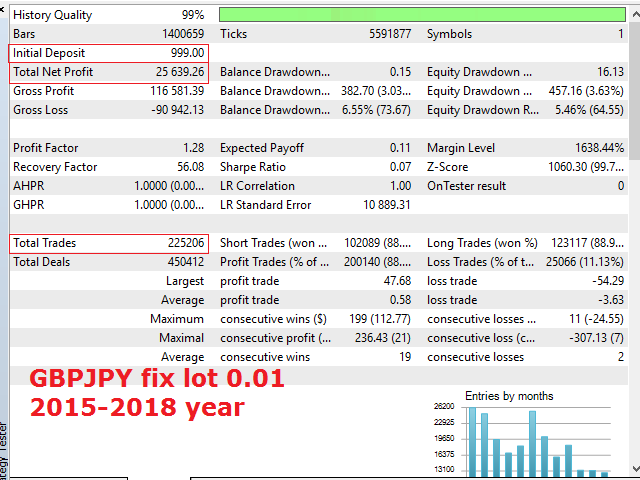Select the Bars value 1400659
Screen dimensions: 640x480
(x=180, y=34)
